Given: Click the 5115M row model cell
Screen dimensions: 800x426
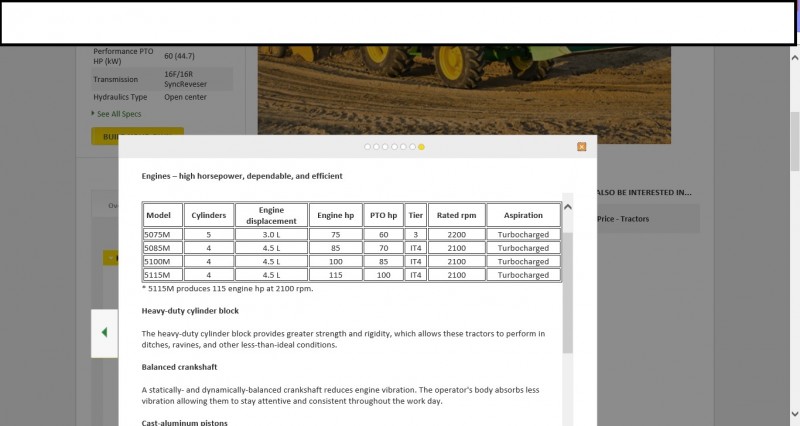Looking at the screenshot, I should (158, 275).
